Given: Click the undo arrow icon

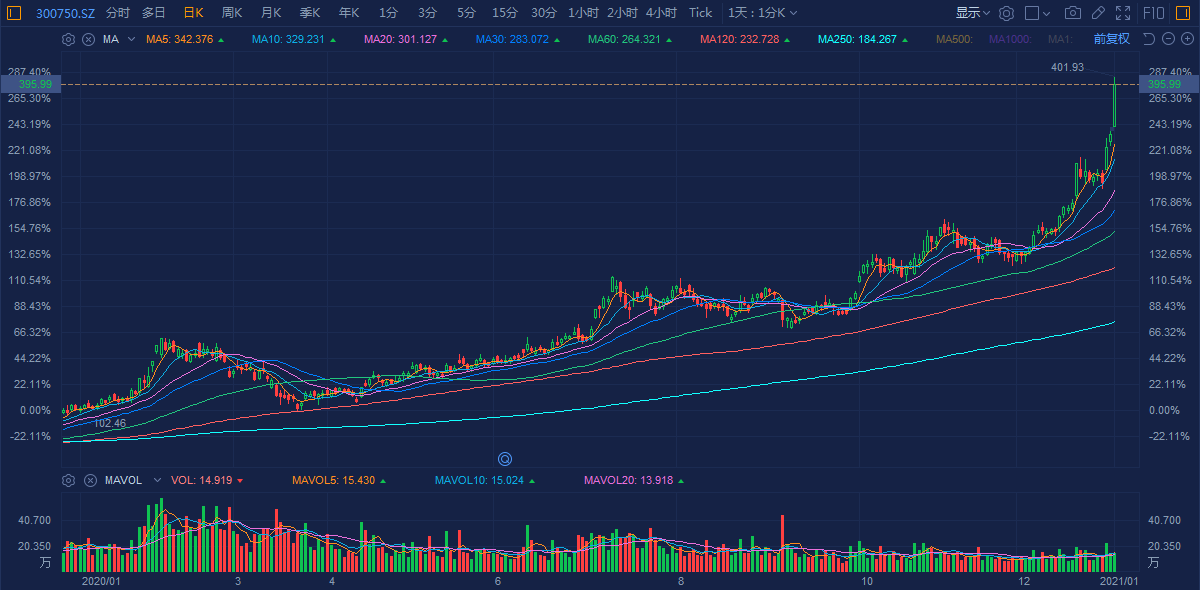Looking at the screenshot, I should coord(1147,39).
